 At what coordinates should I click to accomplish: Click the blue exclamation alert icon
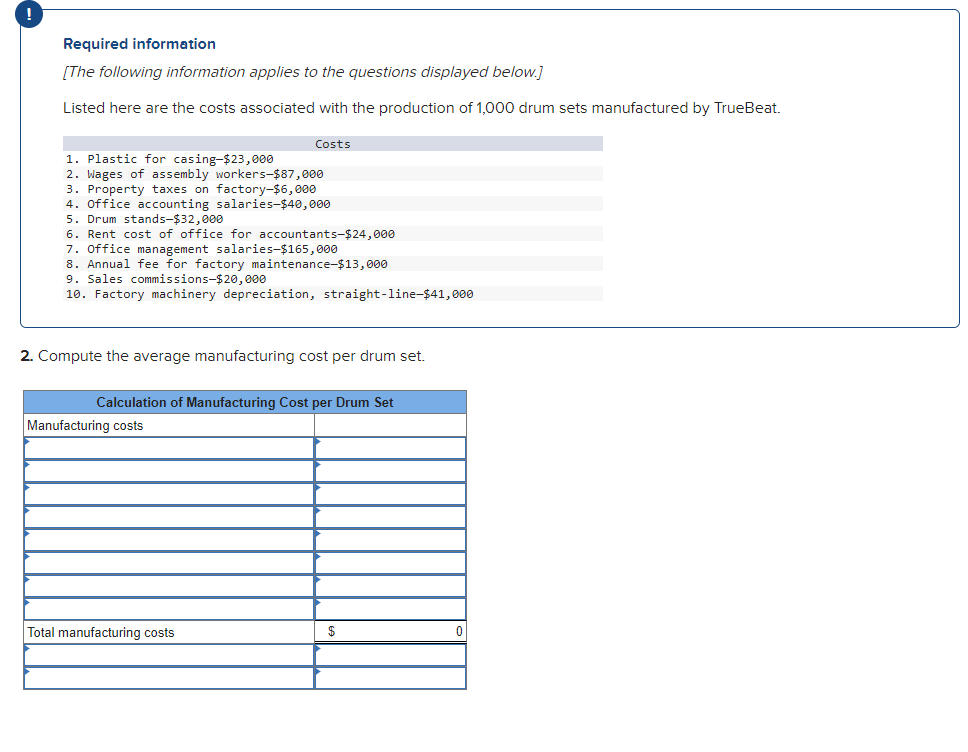28,14
